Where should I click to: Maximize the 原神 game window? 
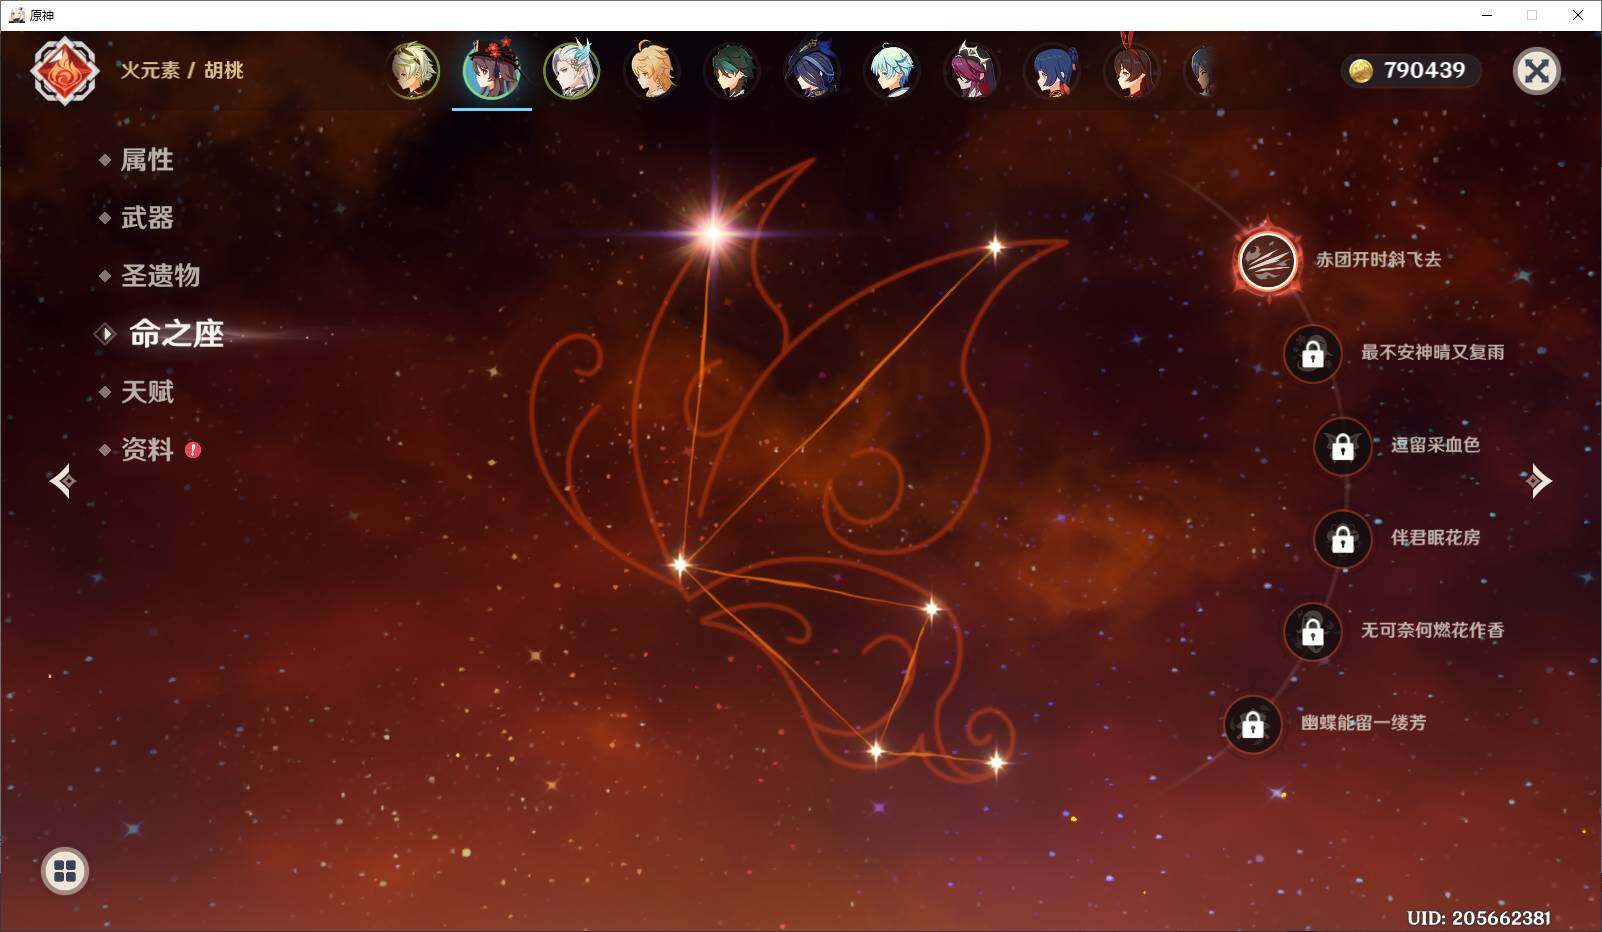1532,15
